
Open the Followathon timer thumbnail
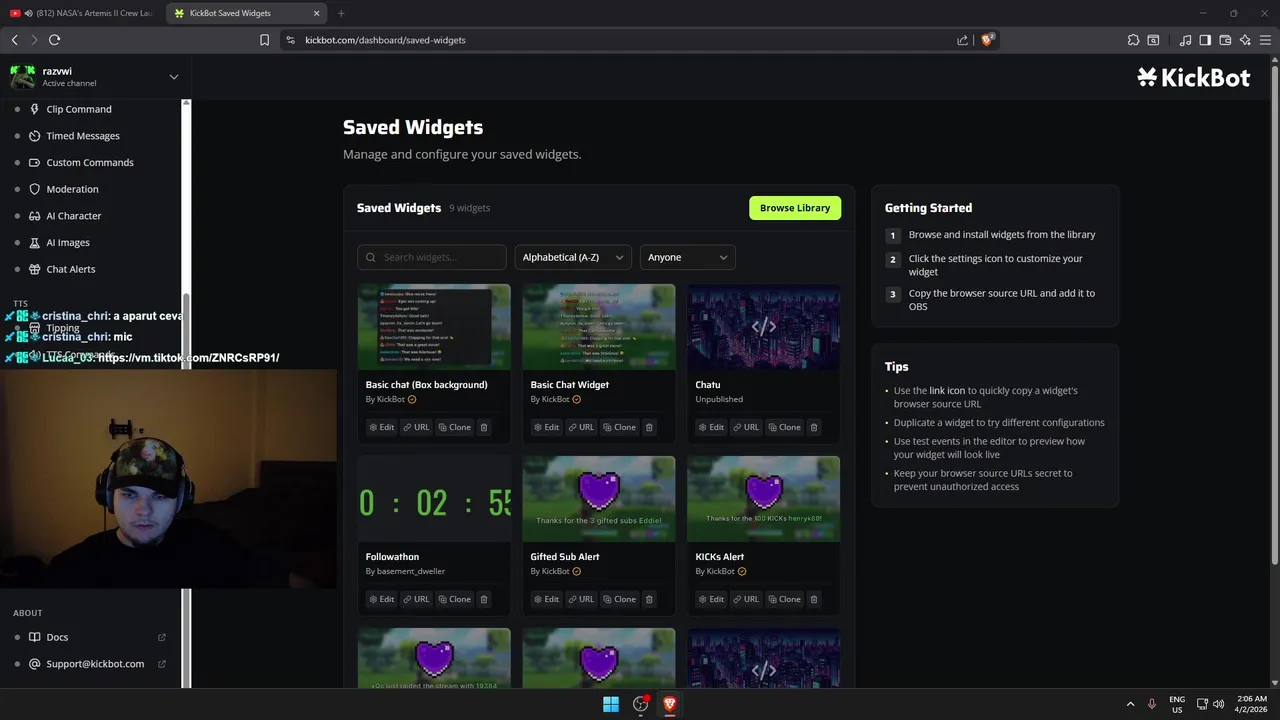coord(434,499)
